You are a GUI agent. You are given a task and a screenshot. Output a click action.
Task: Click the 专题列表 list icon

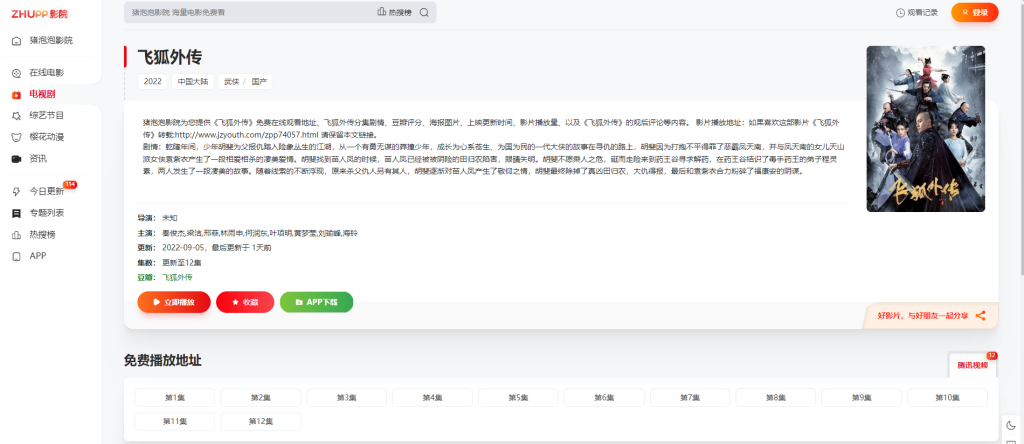16,214
